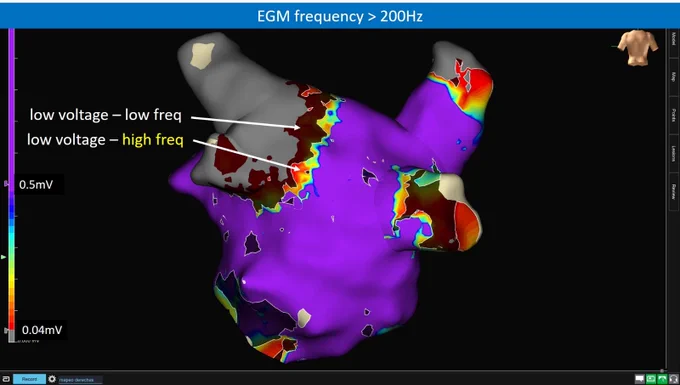Click the green signal connection icon
This screenshot has height=385, width=680.
662,379
